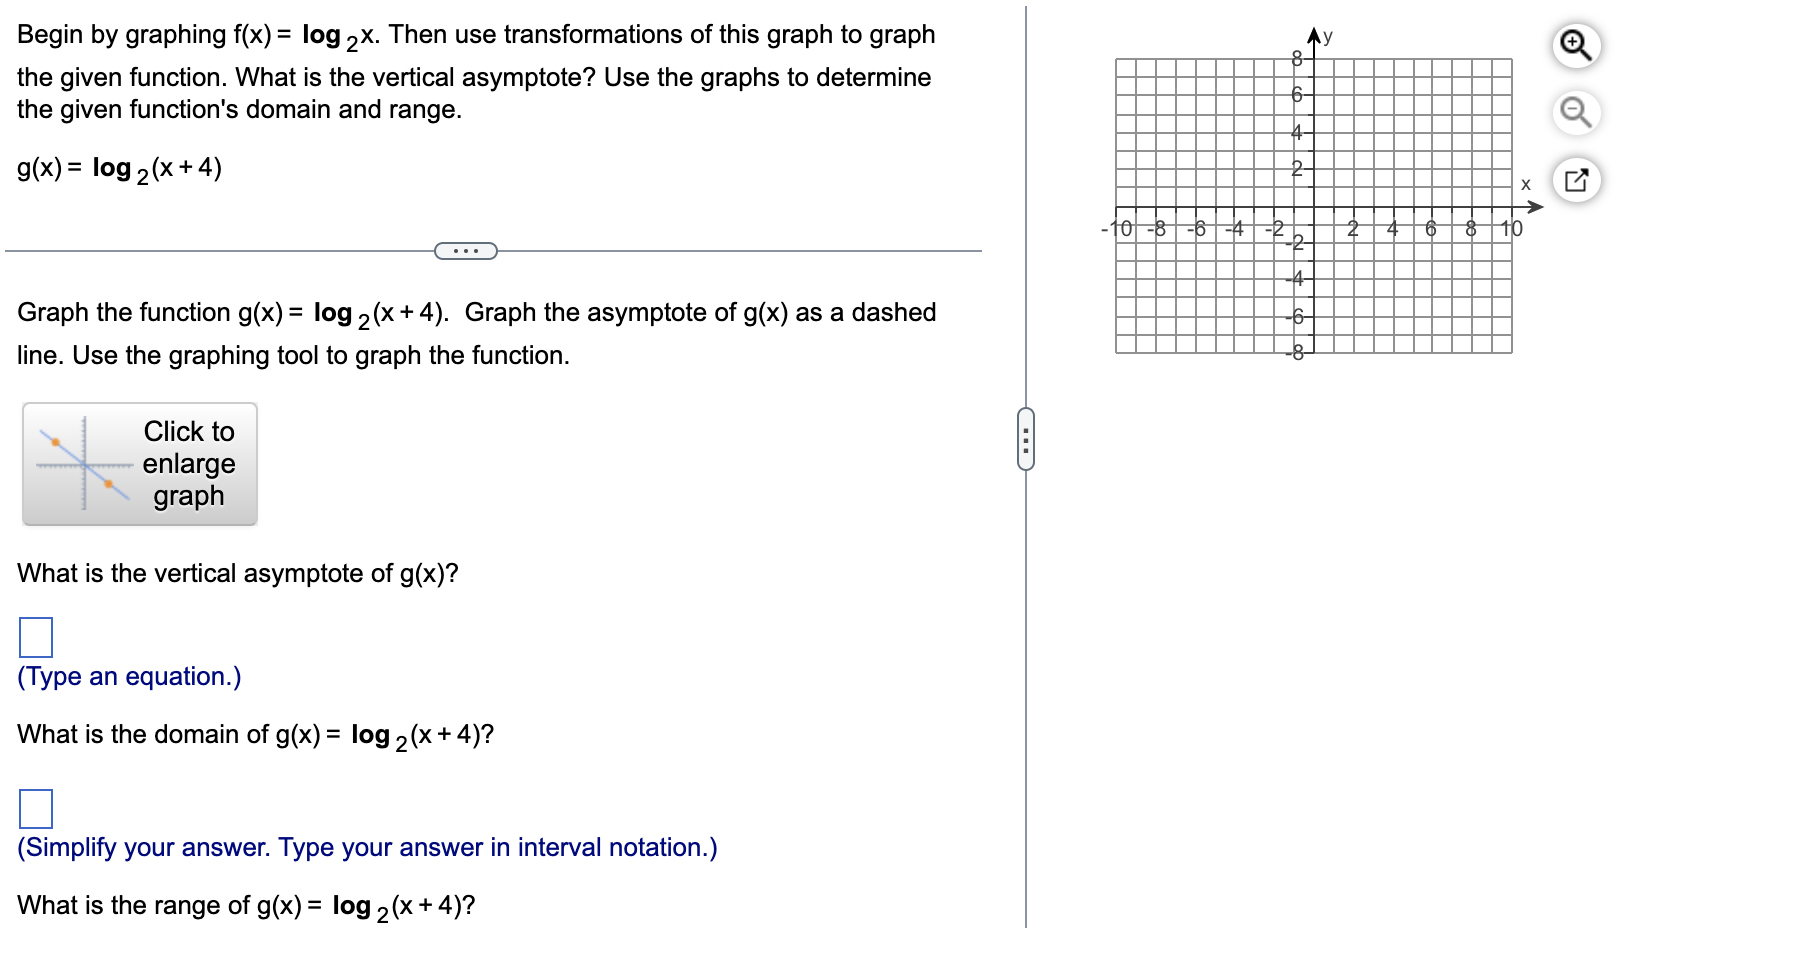The height and width of the screenshot is (973, 1818).
Task: Click the Simplify your answer instruction line
Action: (x=367, y=847)
